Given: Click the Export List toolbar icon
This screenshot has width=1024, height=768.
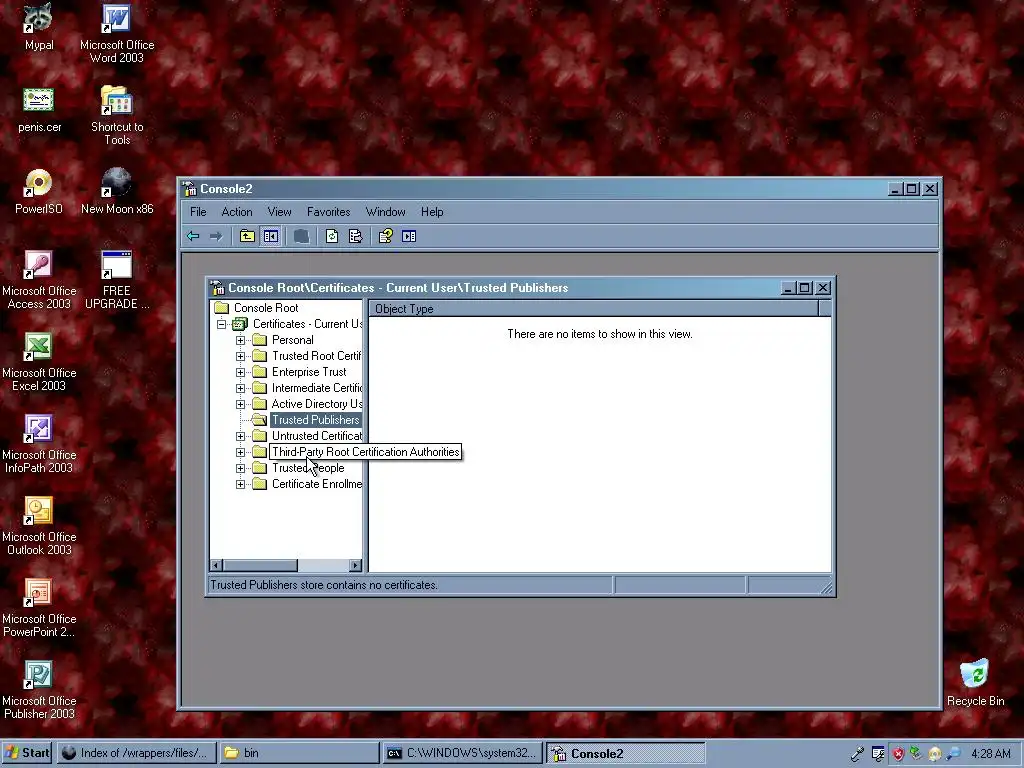Looking at the screenshot, I should tap(355, 236).
